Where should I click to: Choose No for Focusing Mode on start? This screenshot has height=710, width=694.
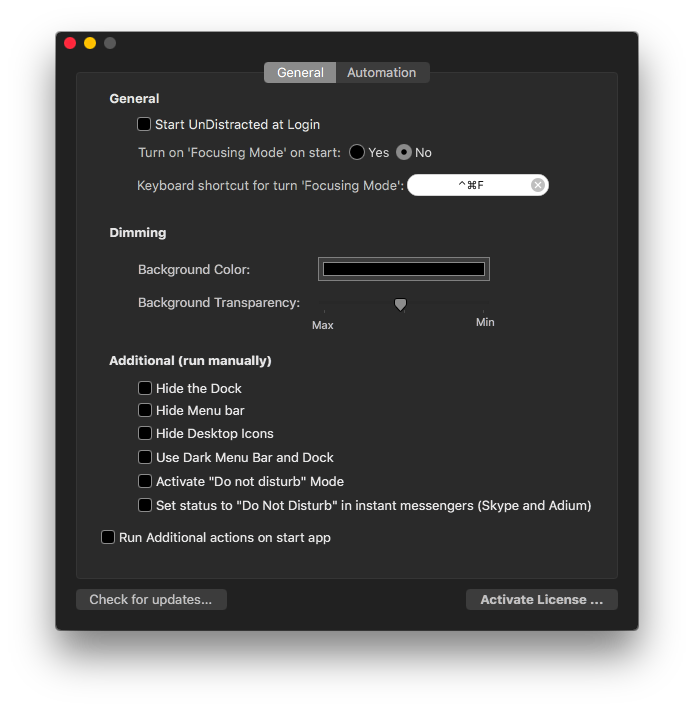pos(404,153)
